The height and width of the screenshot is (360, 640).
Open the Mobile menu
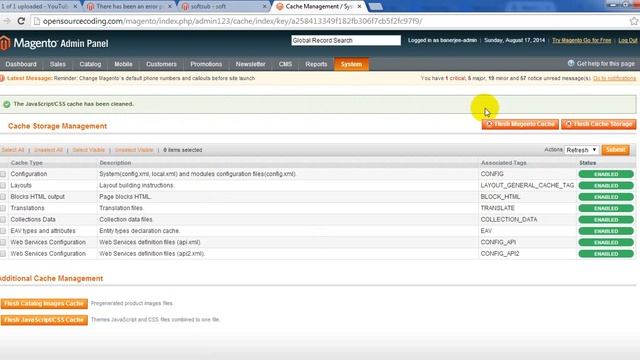pyautogui.click(x=123, y=64)
